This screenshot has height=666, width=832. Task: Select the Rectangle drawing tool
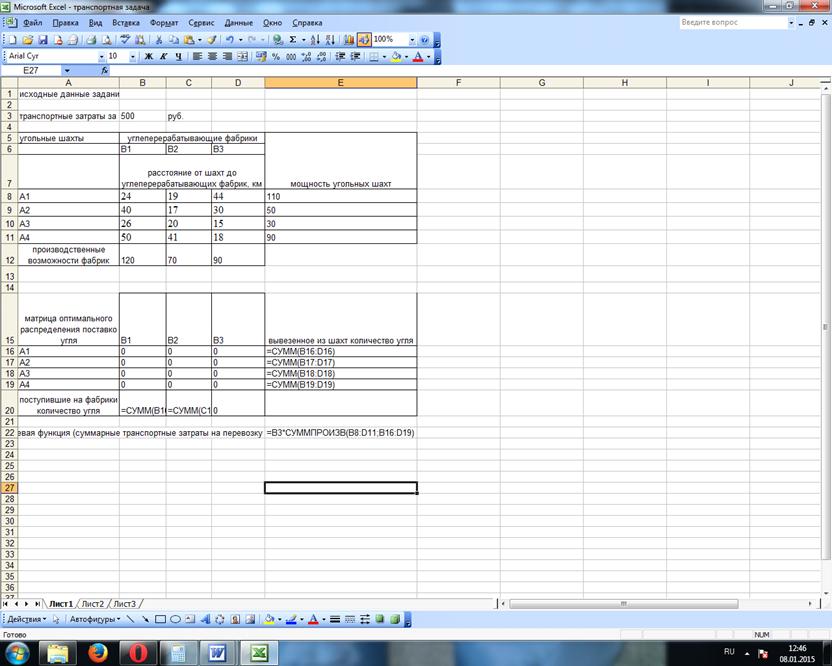tap(160, 620)
